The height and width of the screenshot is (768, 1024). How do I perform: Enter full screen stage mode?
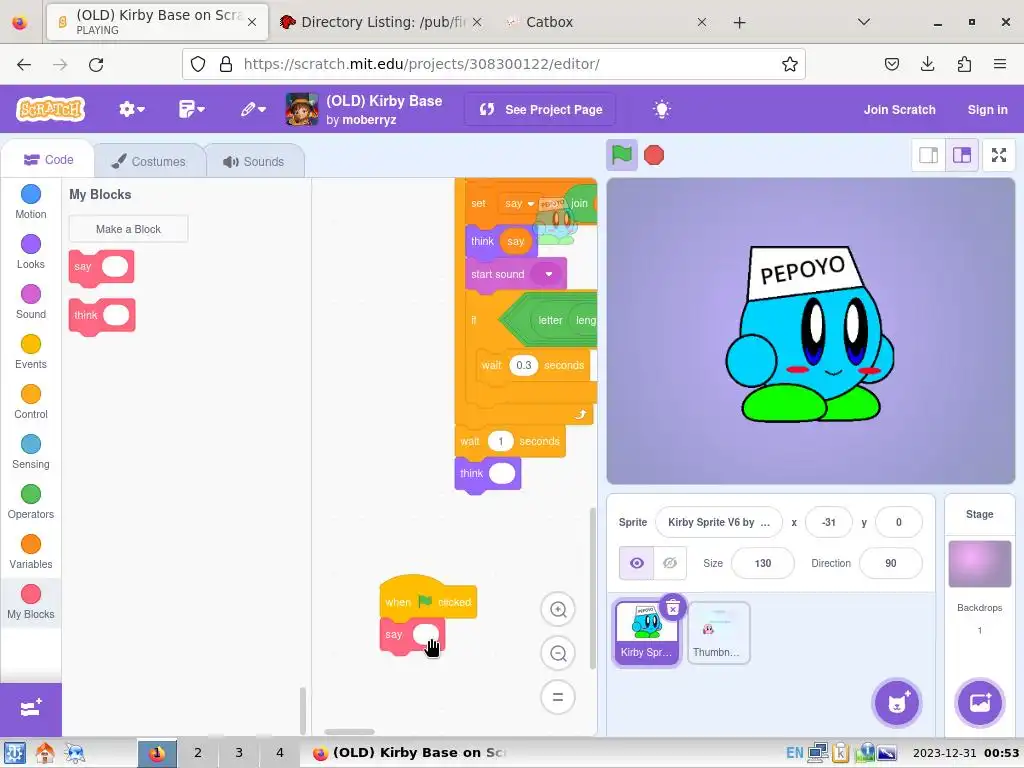coord(999,155)
